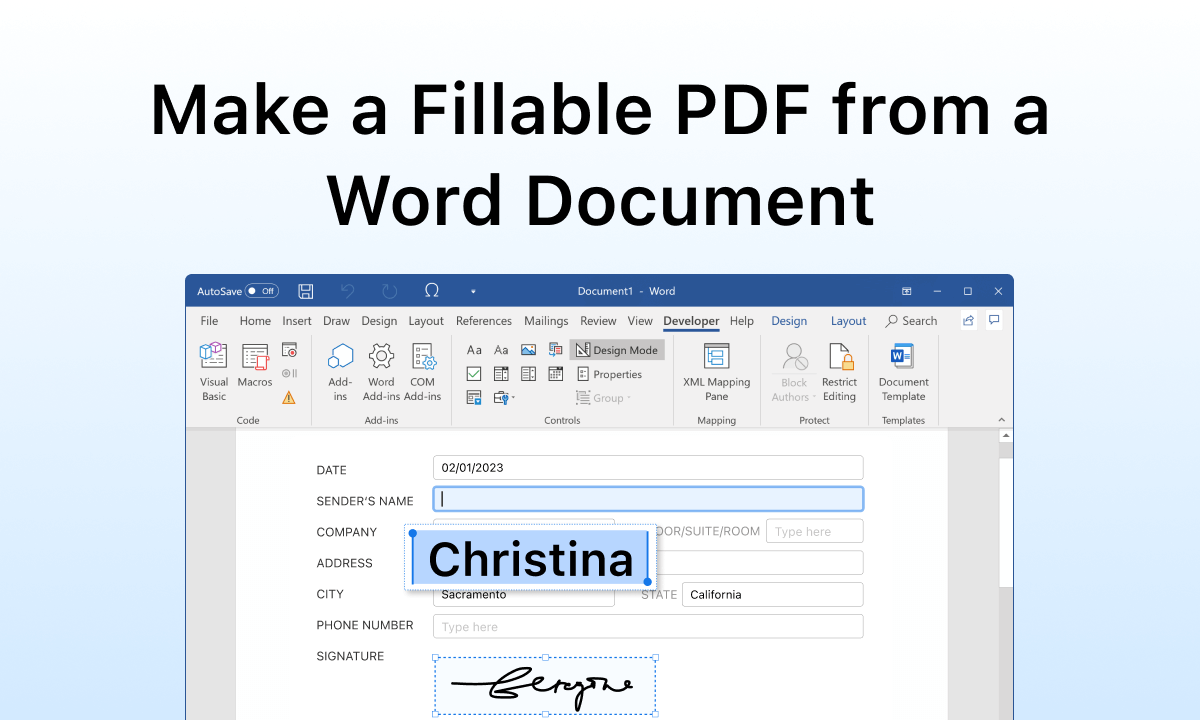This screenshot has height=720, width=1200.
Task: Expand the Quick Access Toolbar customization arrow
Action: pos(472,290)
